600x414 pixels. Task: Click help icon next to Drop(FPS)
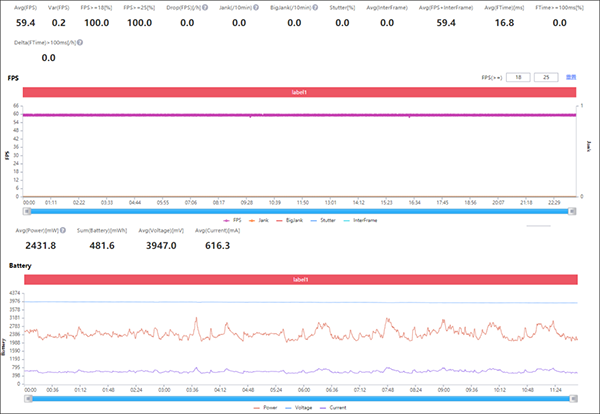tap(207, 8)
